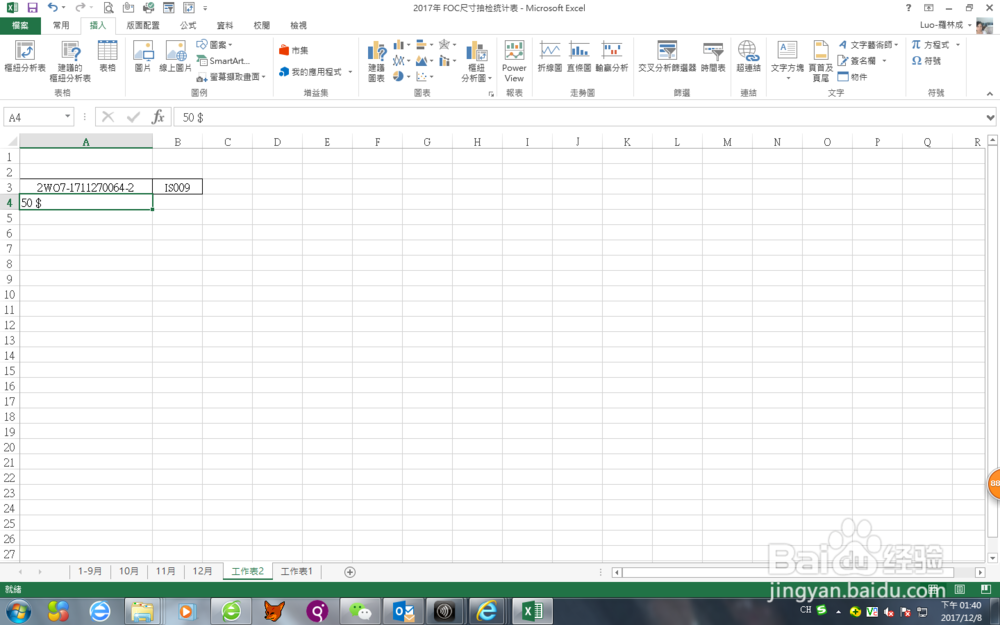
Task: Select cell A3 containing 2WO7-1711270064-2
Action: click(85, 187)
